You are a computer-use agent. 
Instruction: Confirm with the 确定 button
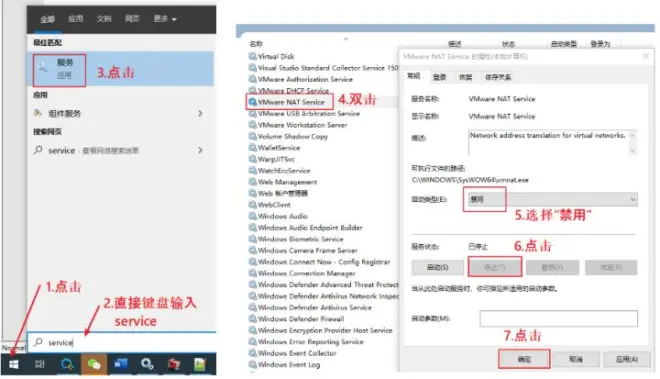pos(524,359)
